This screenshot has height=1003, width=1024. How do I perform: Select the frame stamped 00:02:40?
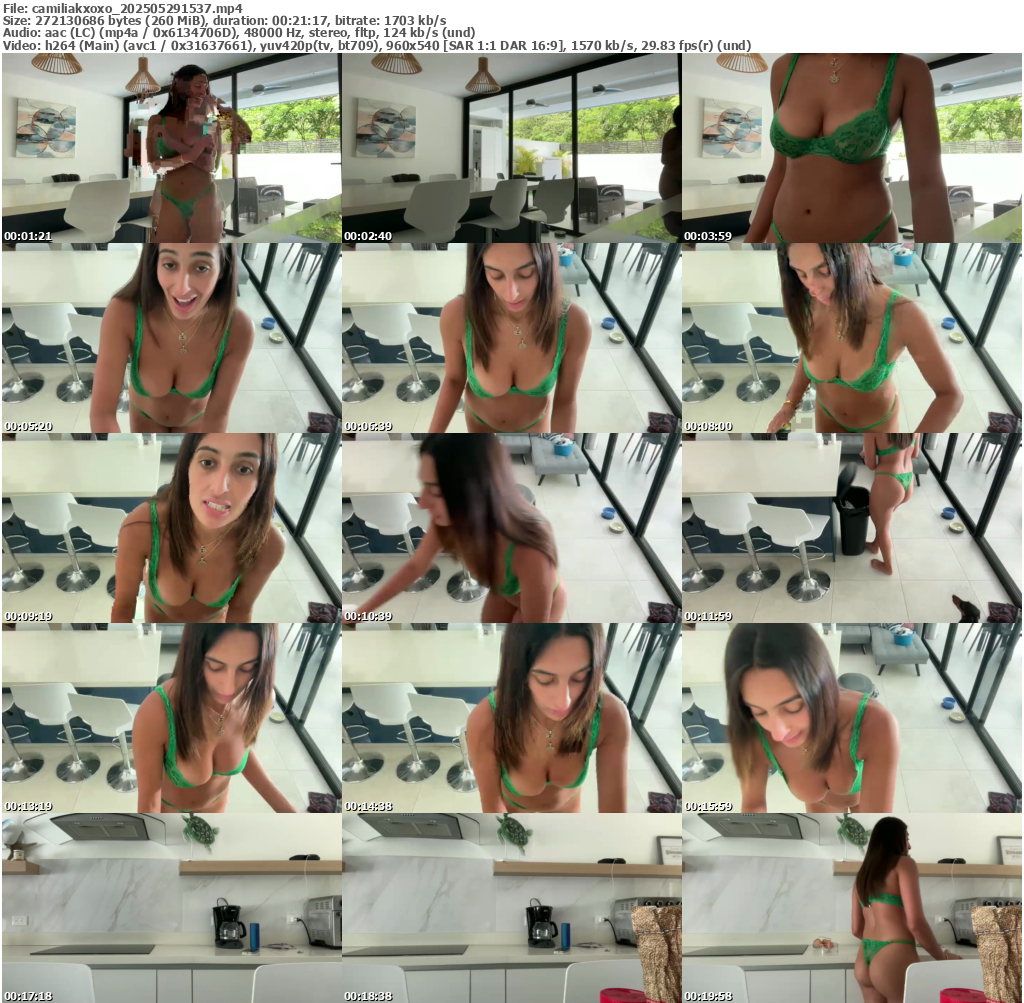[511, 147]
